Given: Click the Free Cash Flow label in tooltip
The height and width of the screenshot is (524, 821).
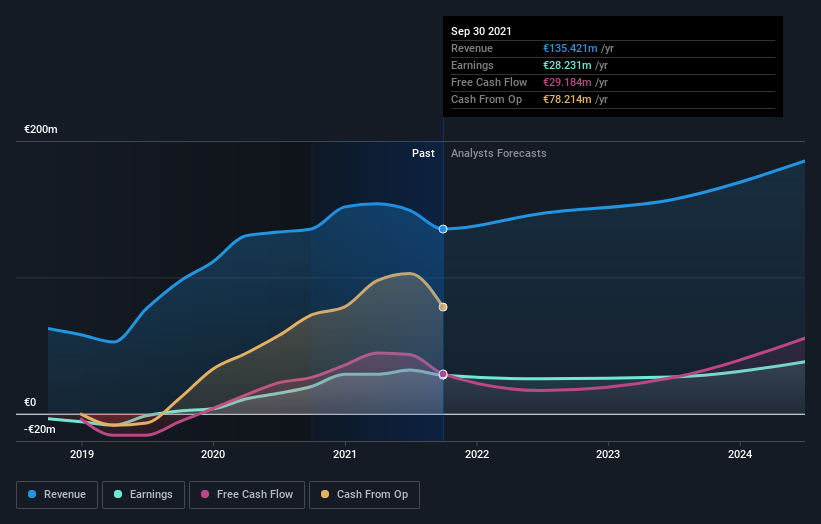Looking at the screenshot, I should tap(489, 82).
